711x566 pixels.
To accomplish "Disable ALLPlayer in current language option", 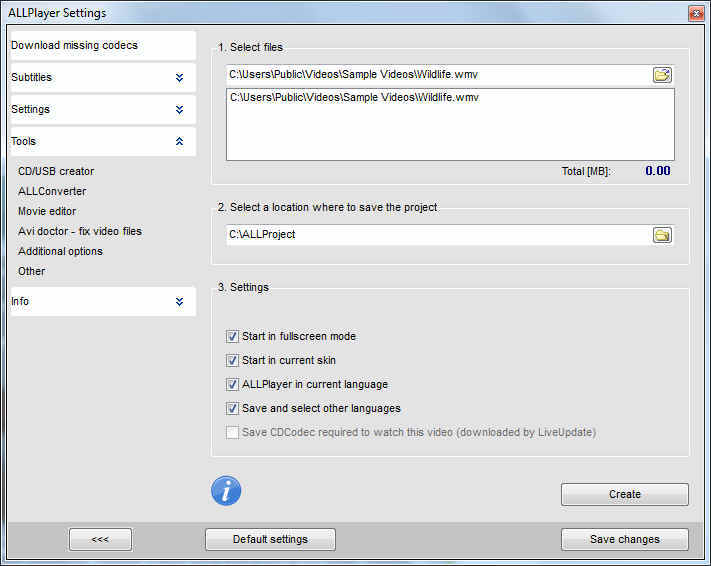I will (x=233, y=384).
